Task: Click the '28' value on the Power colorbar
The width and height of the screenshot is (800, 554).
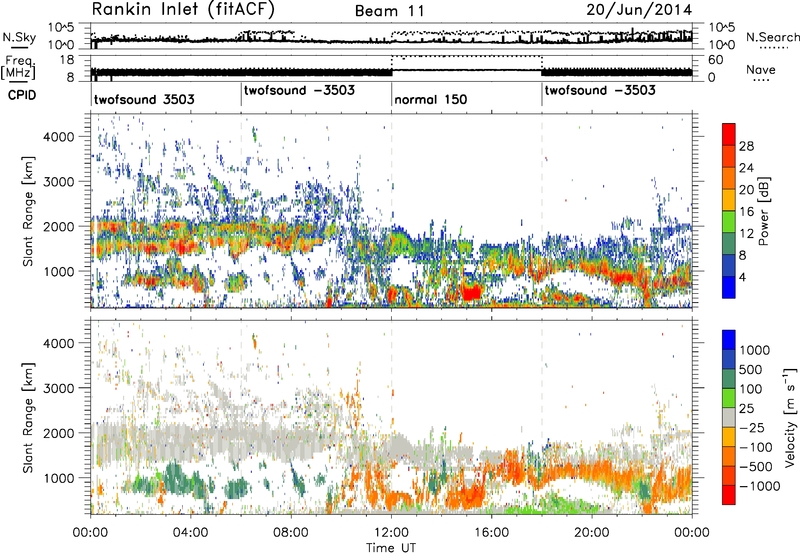Action: coord(746,146)
